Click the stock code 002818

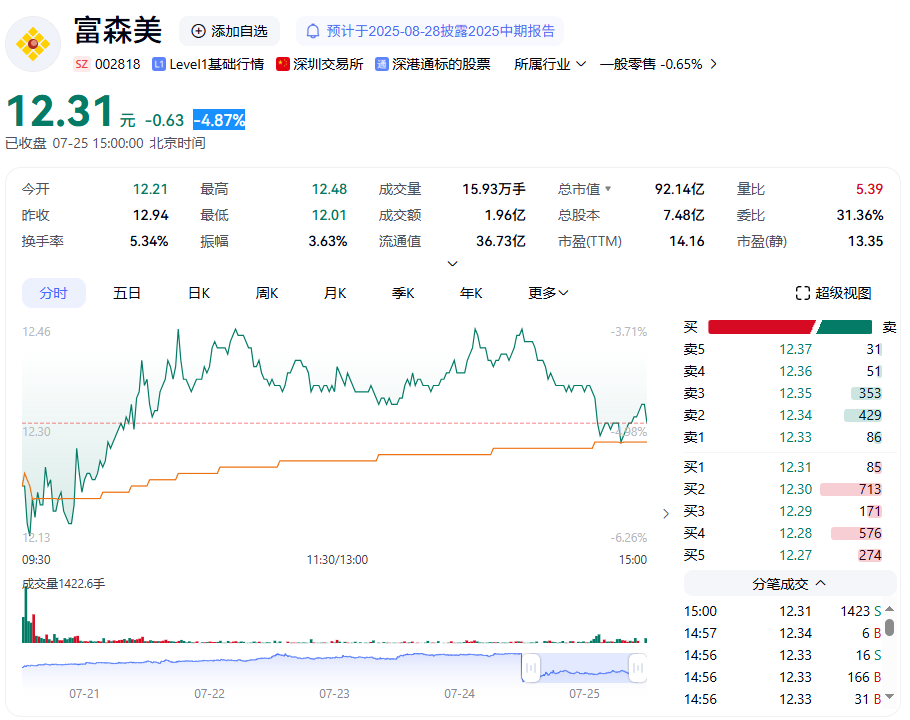click(118, 64)
